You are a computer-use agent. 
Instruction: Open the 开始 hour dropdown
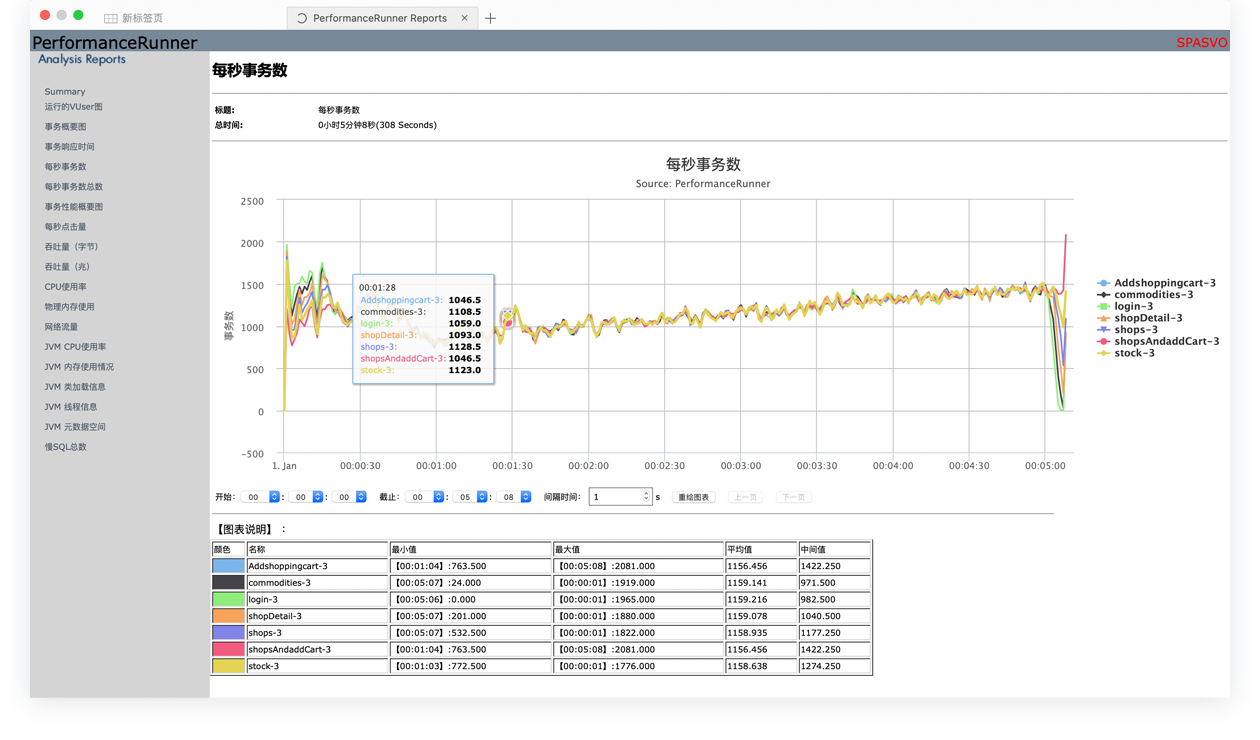tap(263, 497)
